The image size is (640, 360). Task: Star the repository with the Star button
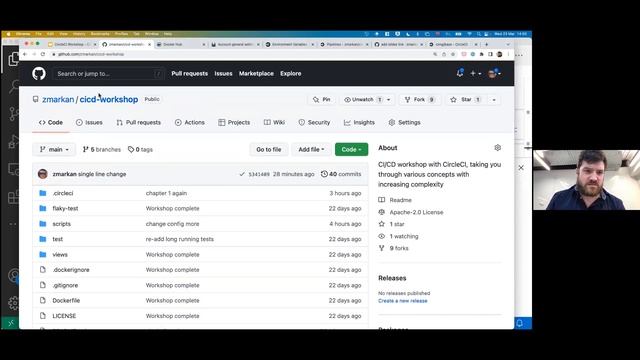click(x=465, y=100)
